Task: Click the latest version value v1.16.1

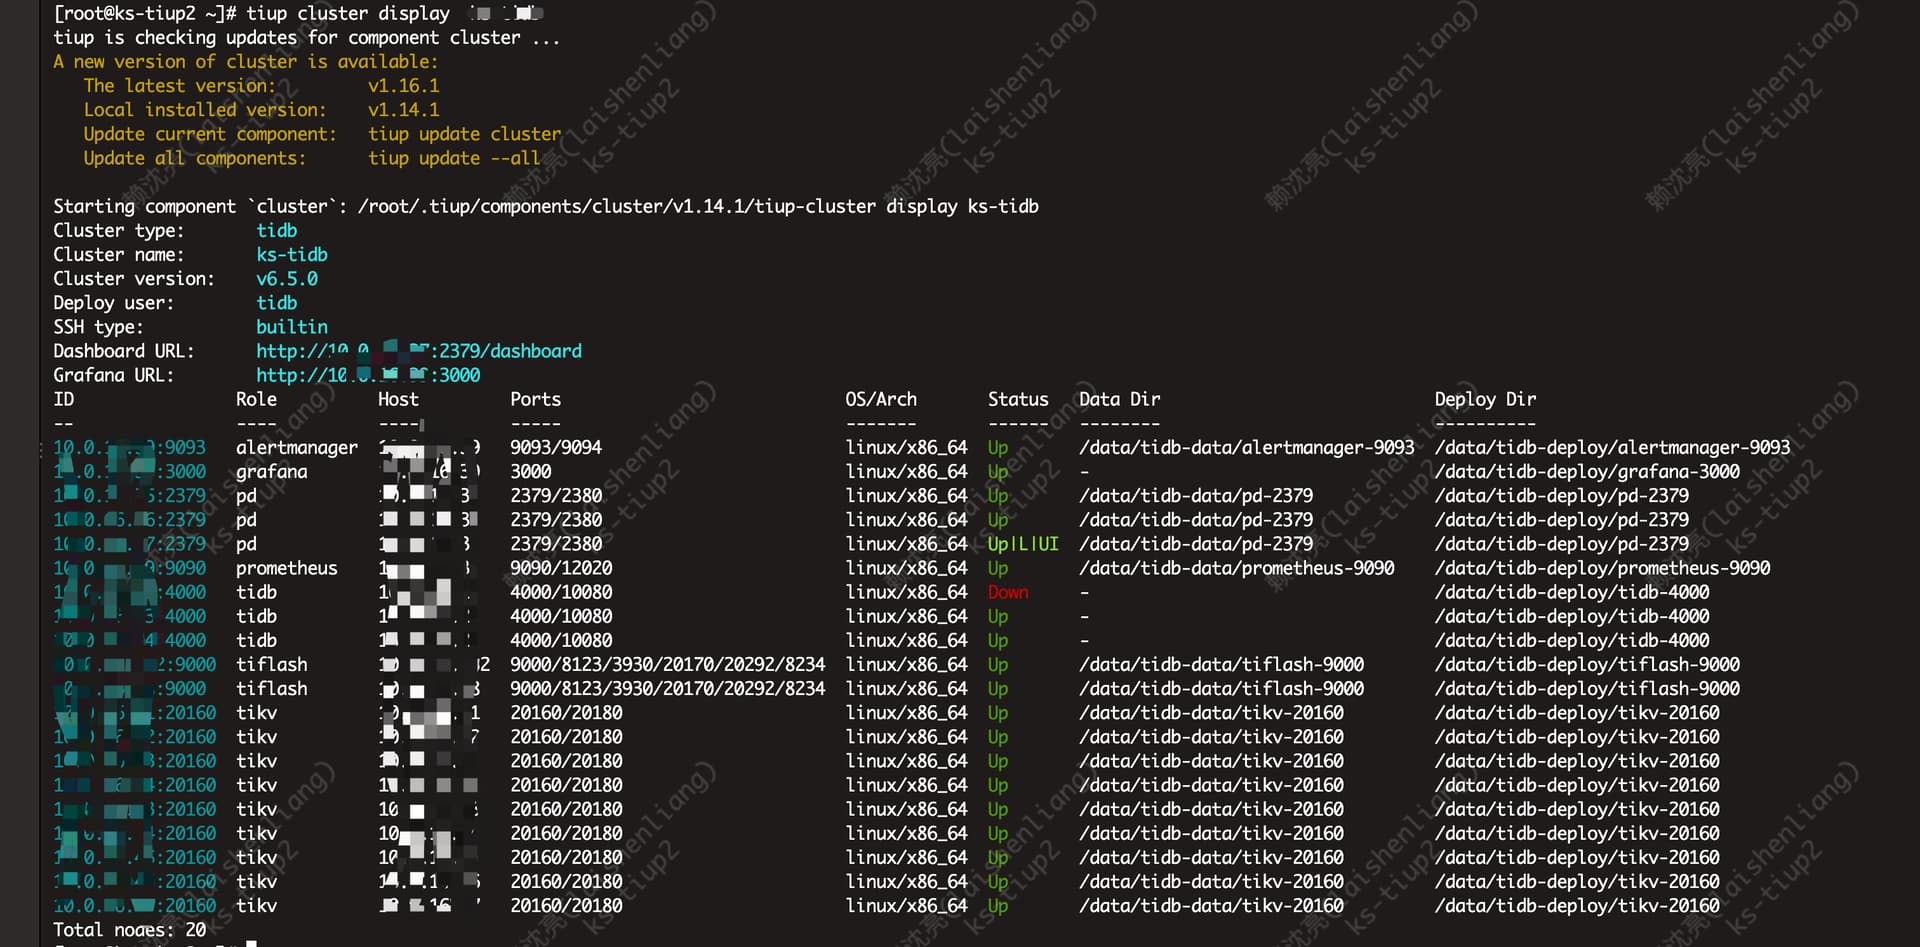Action: tap(403, 86)
